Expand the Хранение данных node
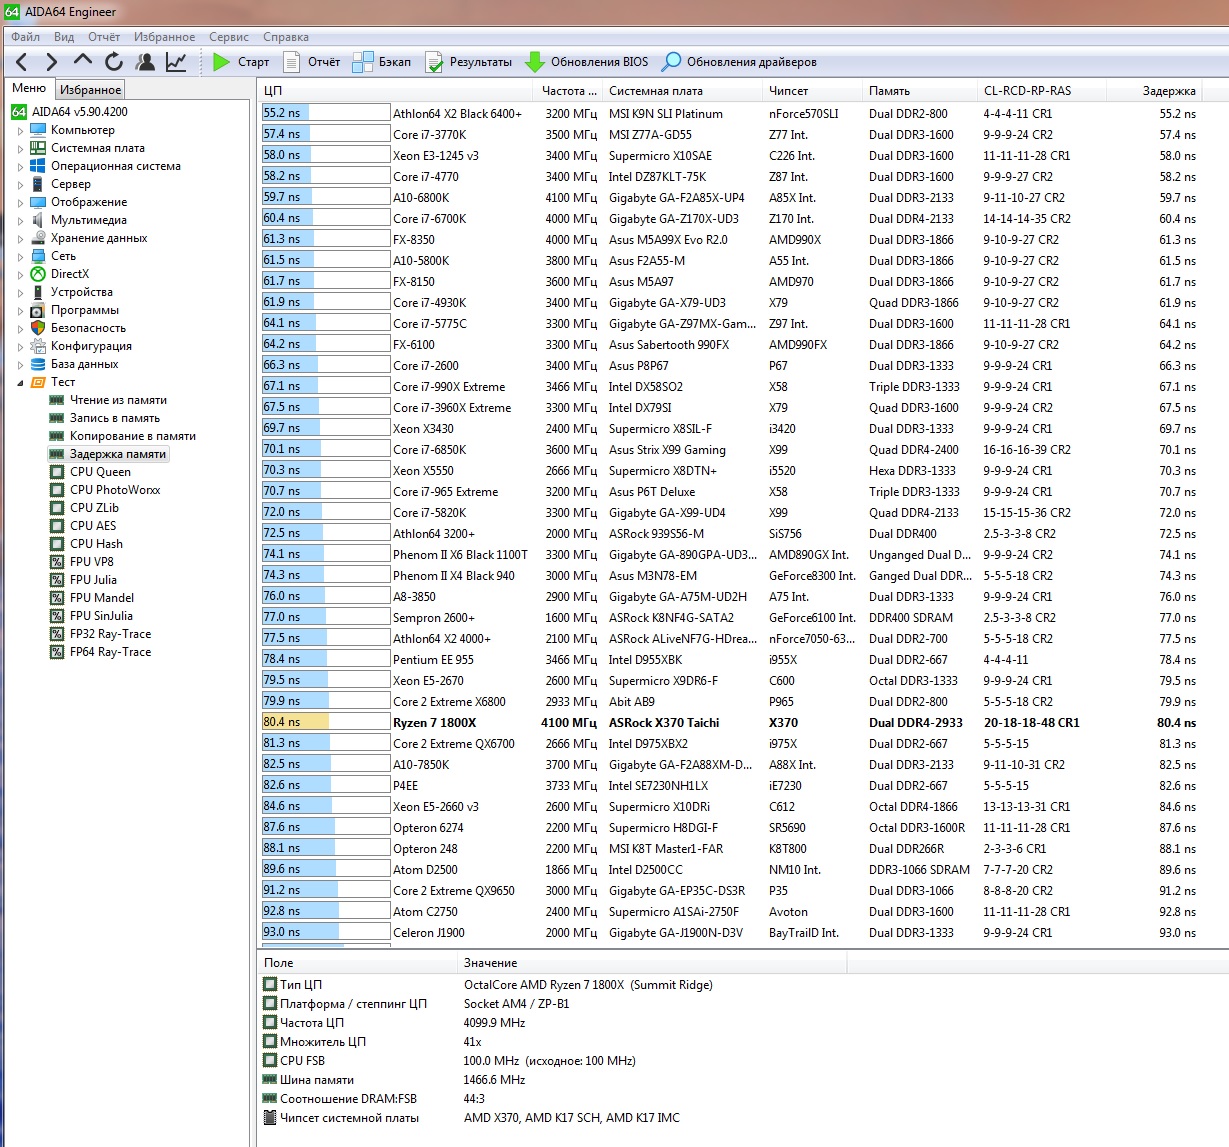Viewport: 1229px width, 1147px height. (x=20, y=238)
